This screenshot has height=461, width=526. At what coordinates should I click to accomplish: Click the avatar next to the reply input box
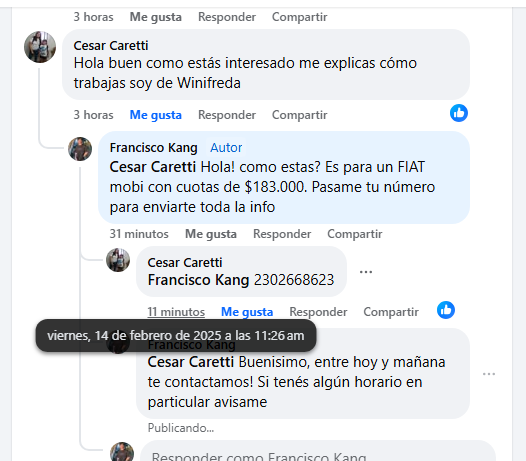coord(122,452)
